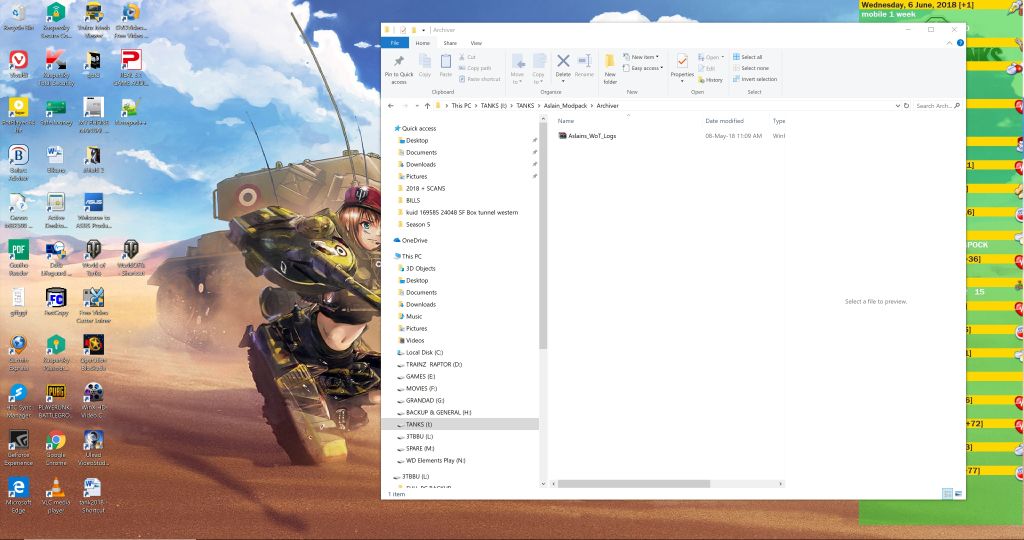Click the file list horizontal scrollbar
The width and height of the screenshot is (1024, 540).
[x=633, y=484]
